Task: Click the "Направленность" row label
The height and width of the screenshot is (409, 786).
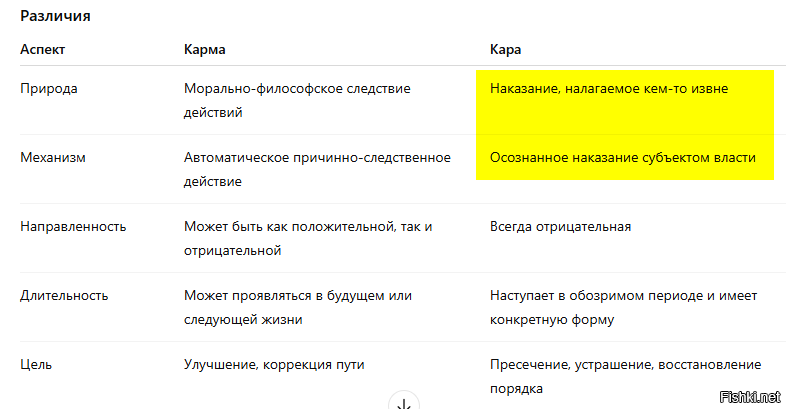Action: tap(73, 227)
